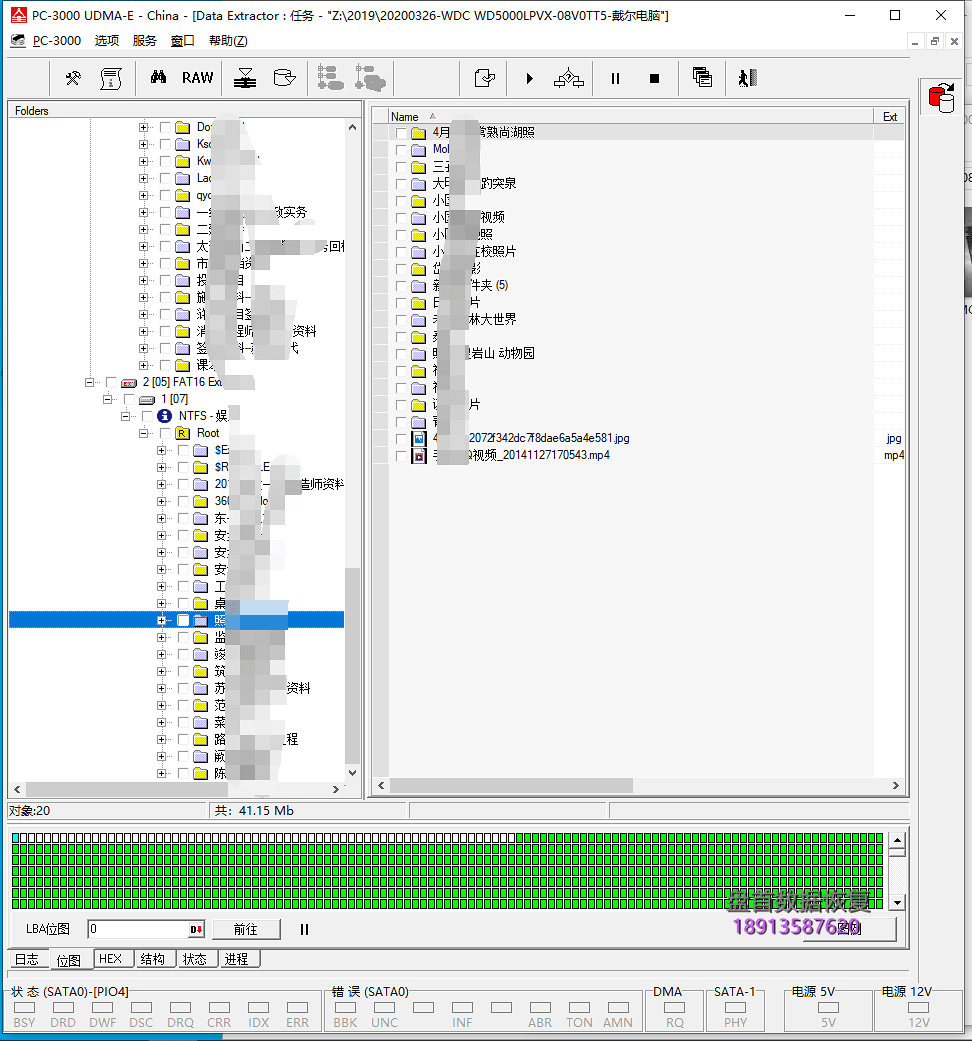Sort files by the Name column header
972x1041 pixels.
coord(631,116)
